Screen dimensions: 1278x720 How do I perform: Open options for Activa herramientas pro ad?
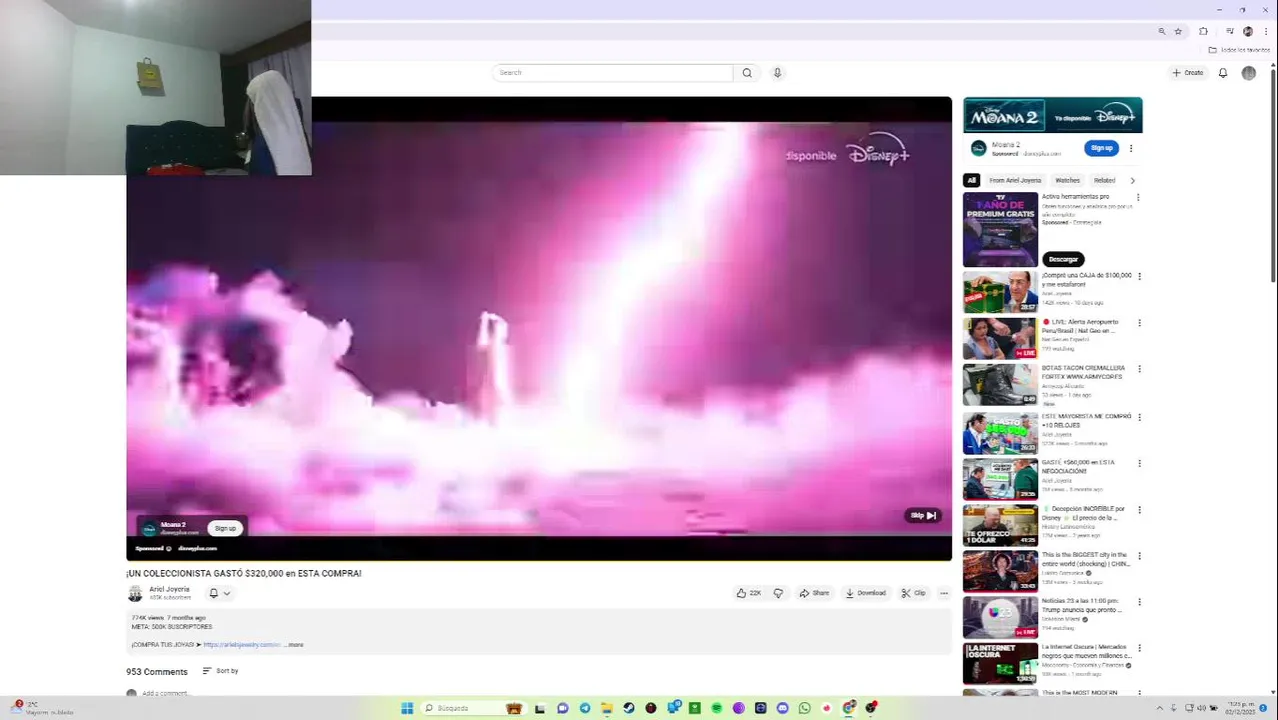click(x=1138, y=198)
